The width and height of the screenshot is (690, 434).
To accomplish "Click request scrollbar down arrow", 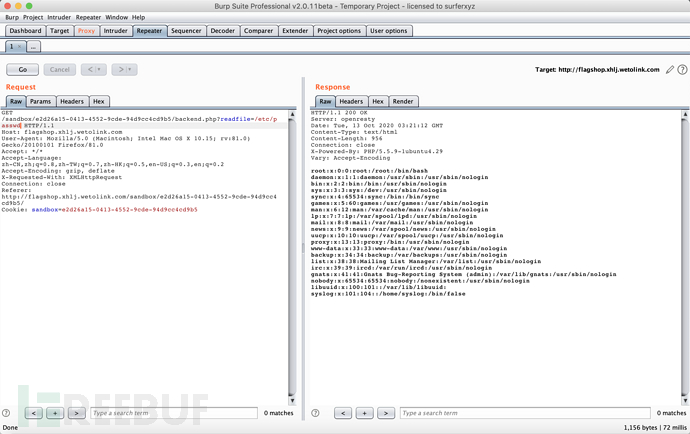I will (x=292, y=401).
